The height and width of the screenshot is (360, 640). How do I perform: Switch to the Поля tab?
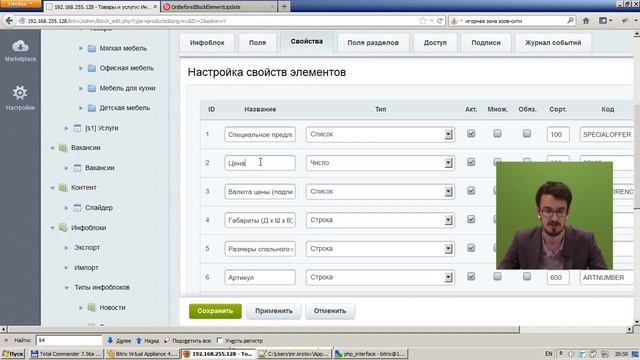click(x=257, y=43)
